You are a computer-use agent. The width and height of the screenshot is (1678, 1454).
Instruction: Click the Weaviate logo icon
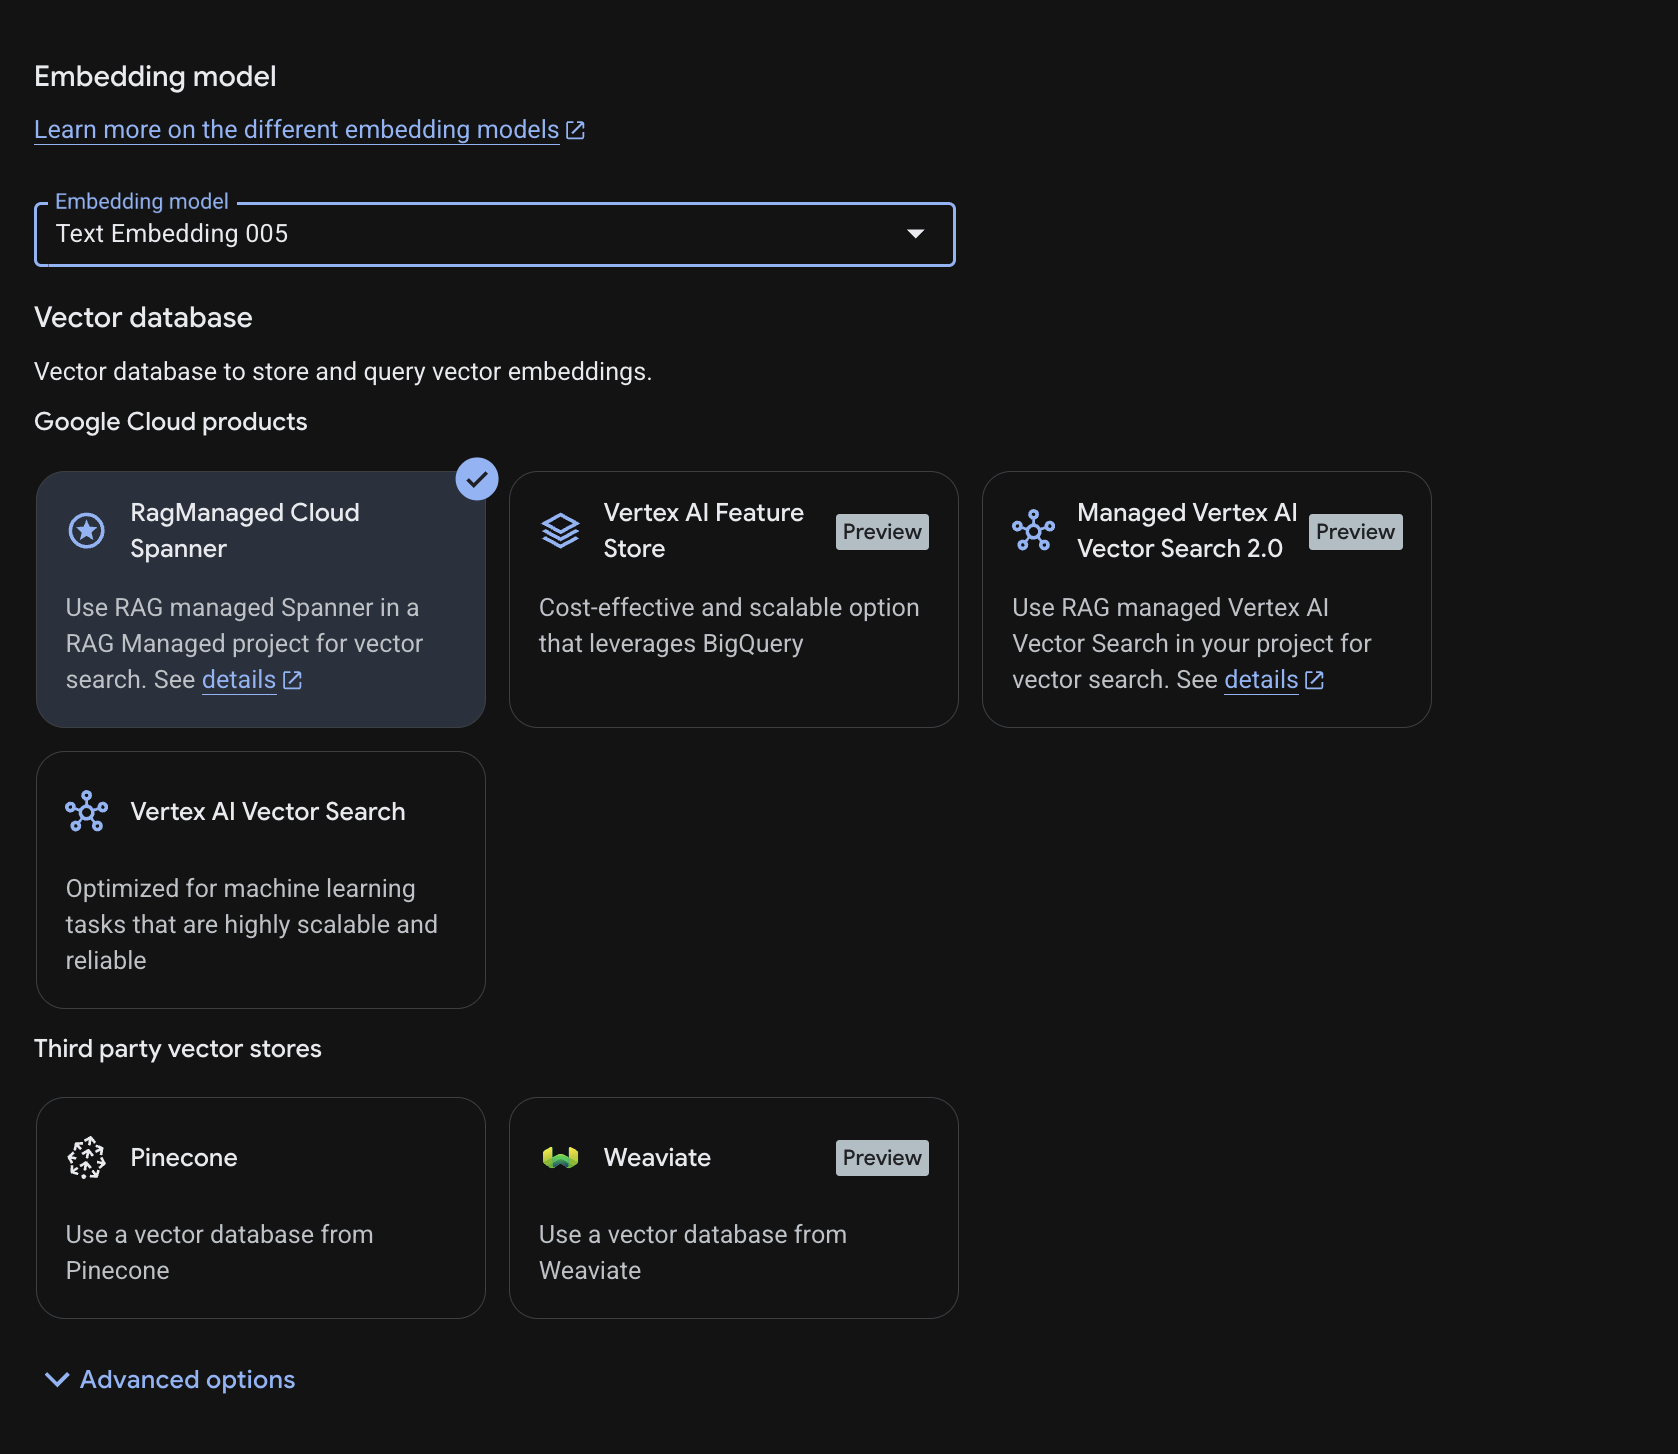click(x=560, y=1157)
